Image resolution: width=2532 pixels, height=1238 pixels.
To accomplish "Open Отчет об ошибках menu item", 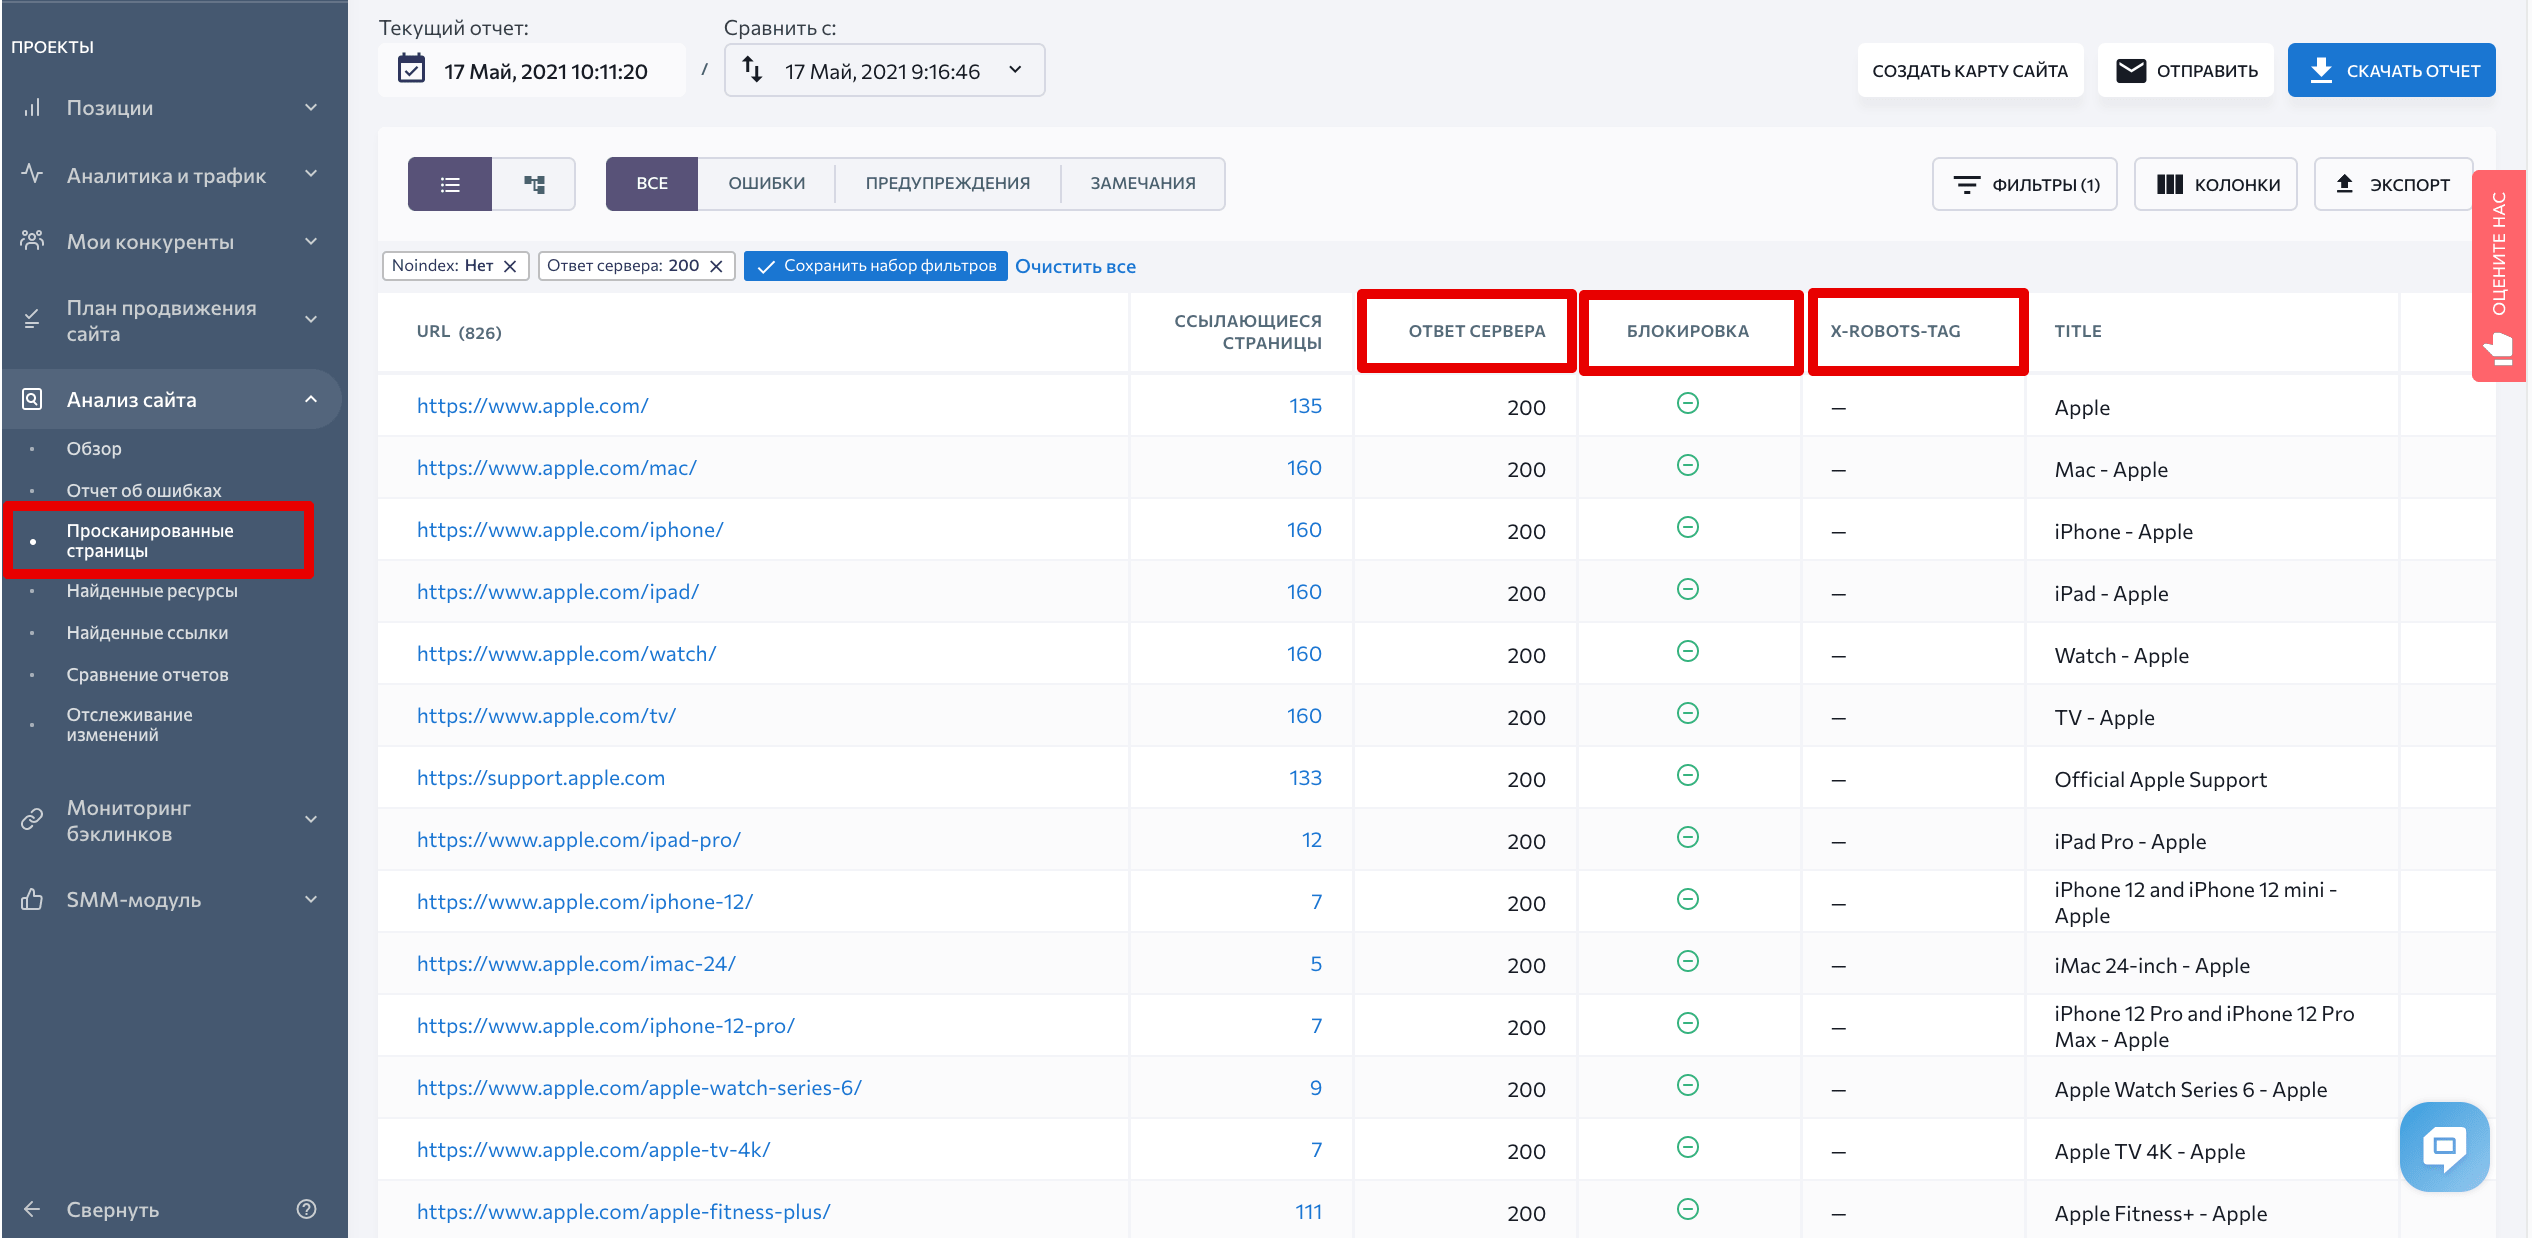I will (144, 491).
